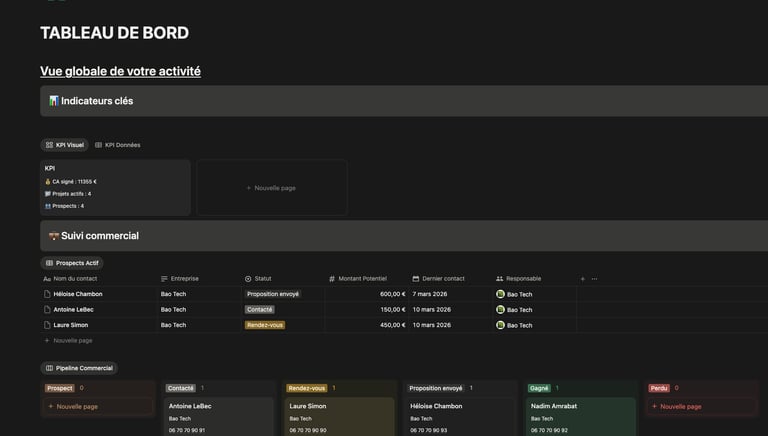Click the Prospect column group label
768x436 pixels.
tap(60, 388)
